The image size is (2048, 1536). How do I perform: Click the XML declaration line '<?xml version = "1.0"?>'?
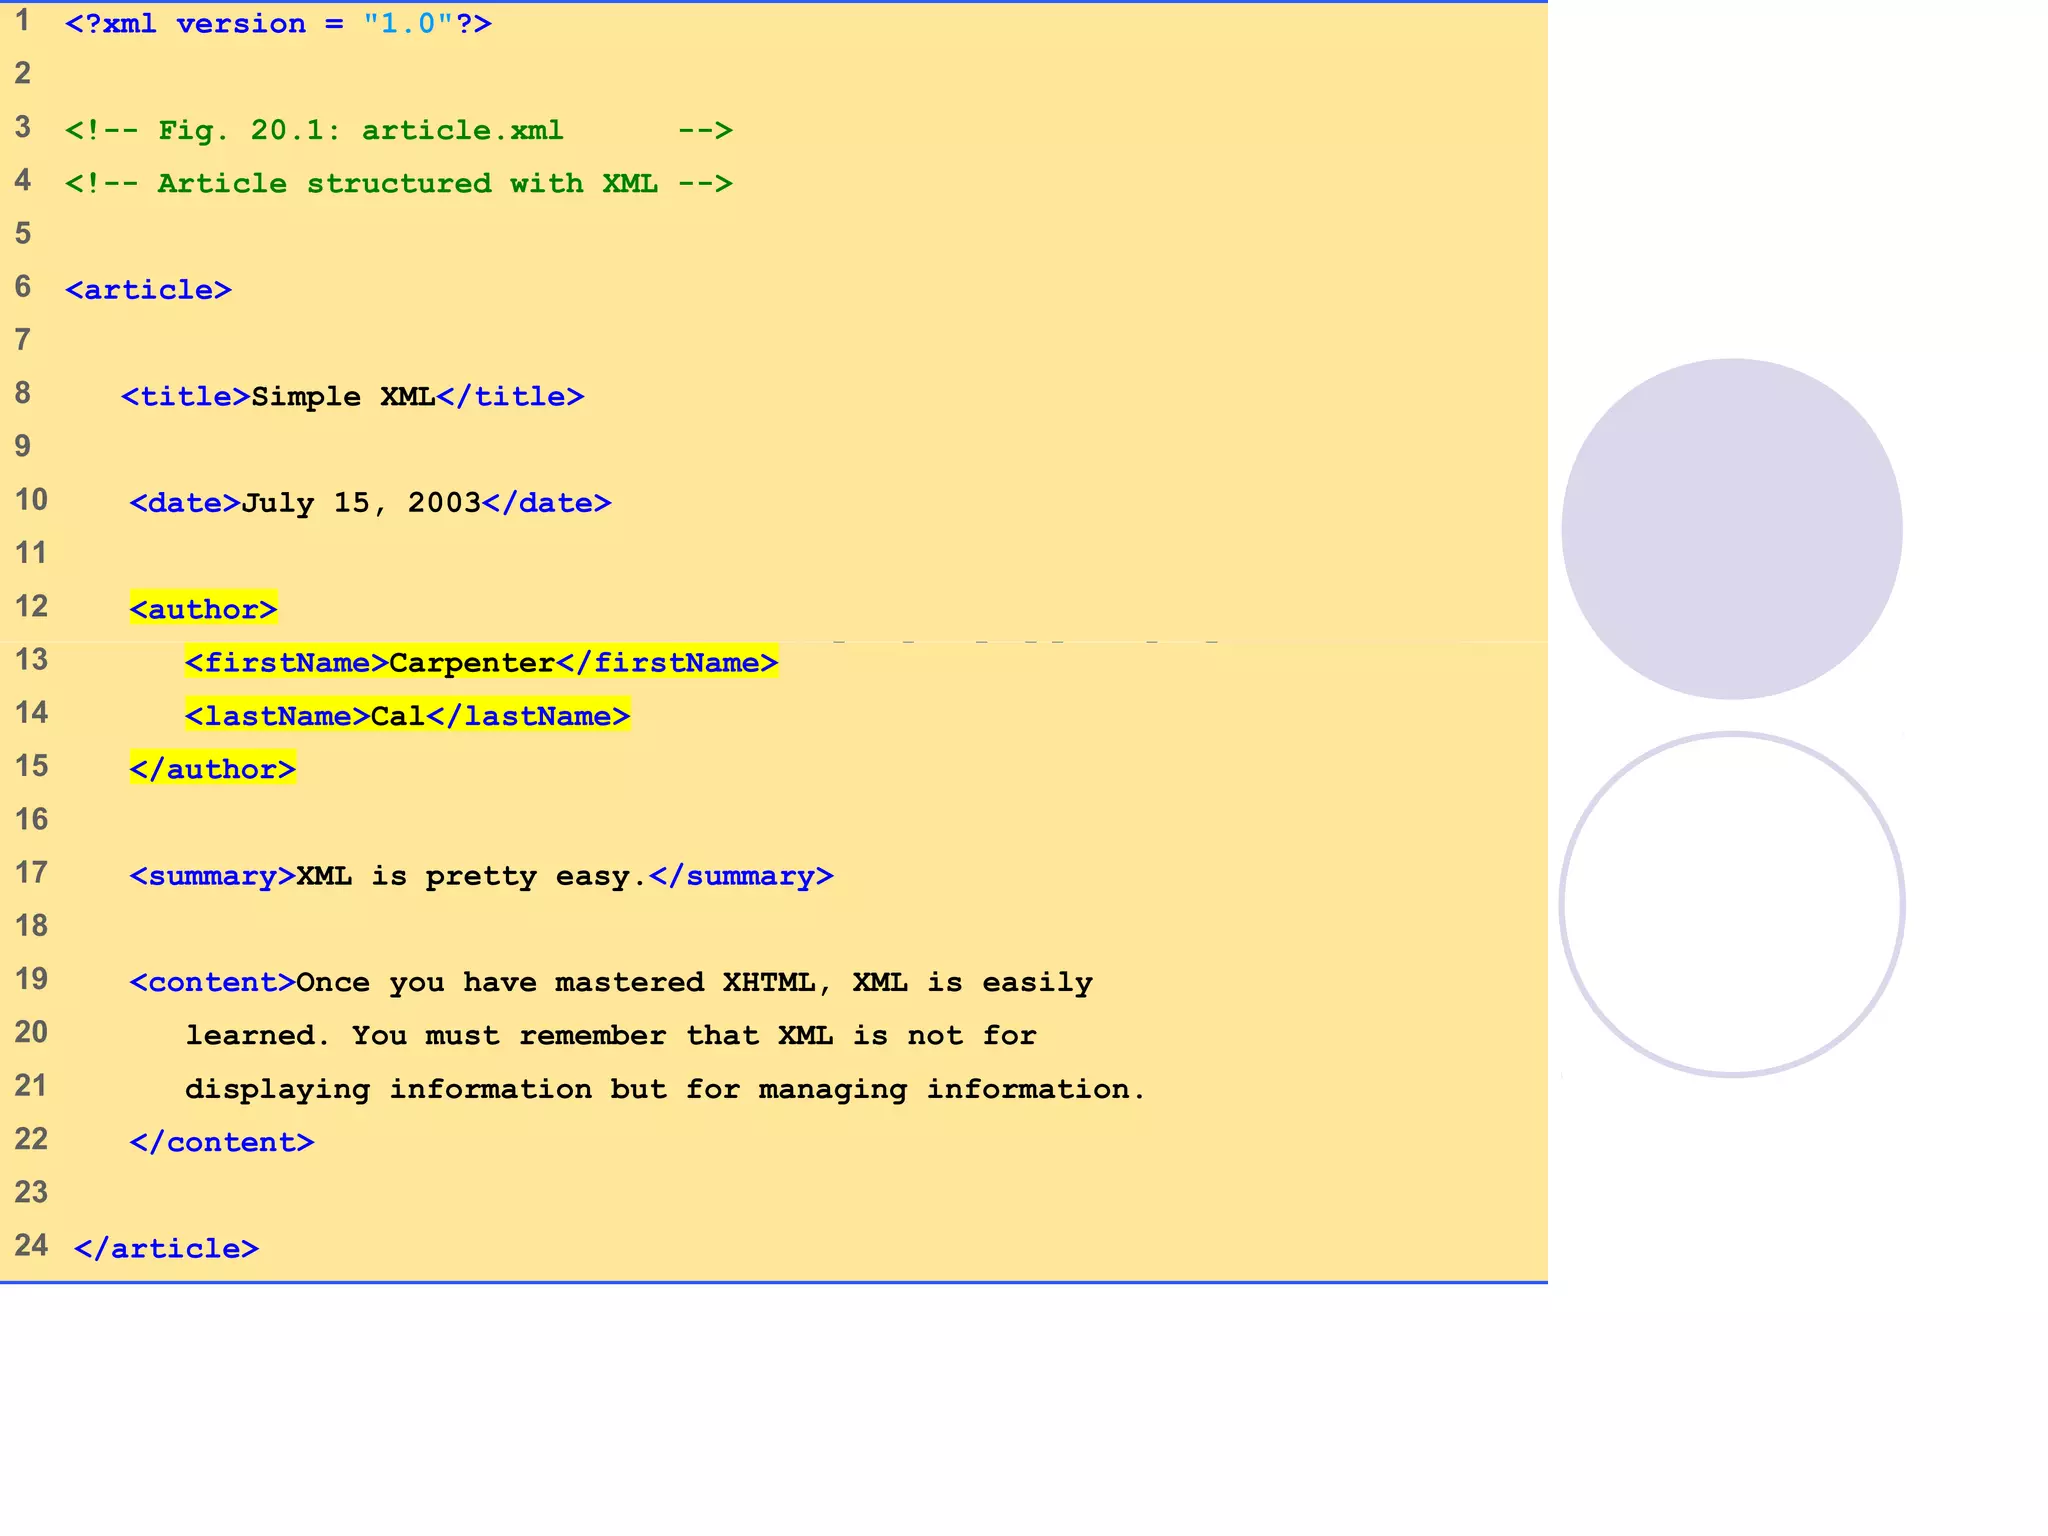[278, 24]
